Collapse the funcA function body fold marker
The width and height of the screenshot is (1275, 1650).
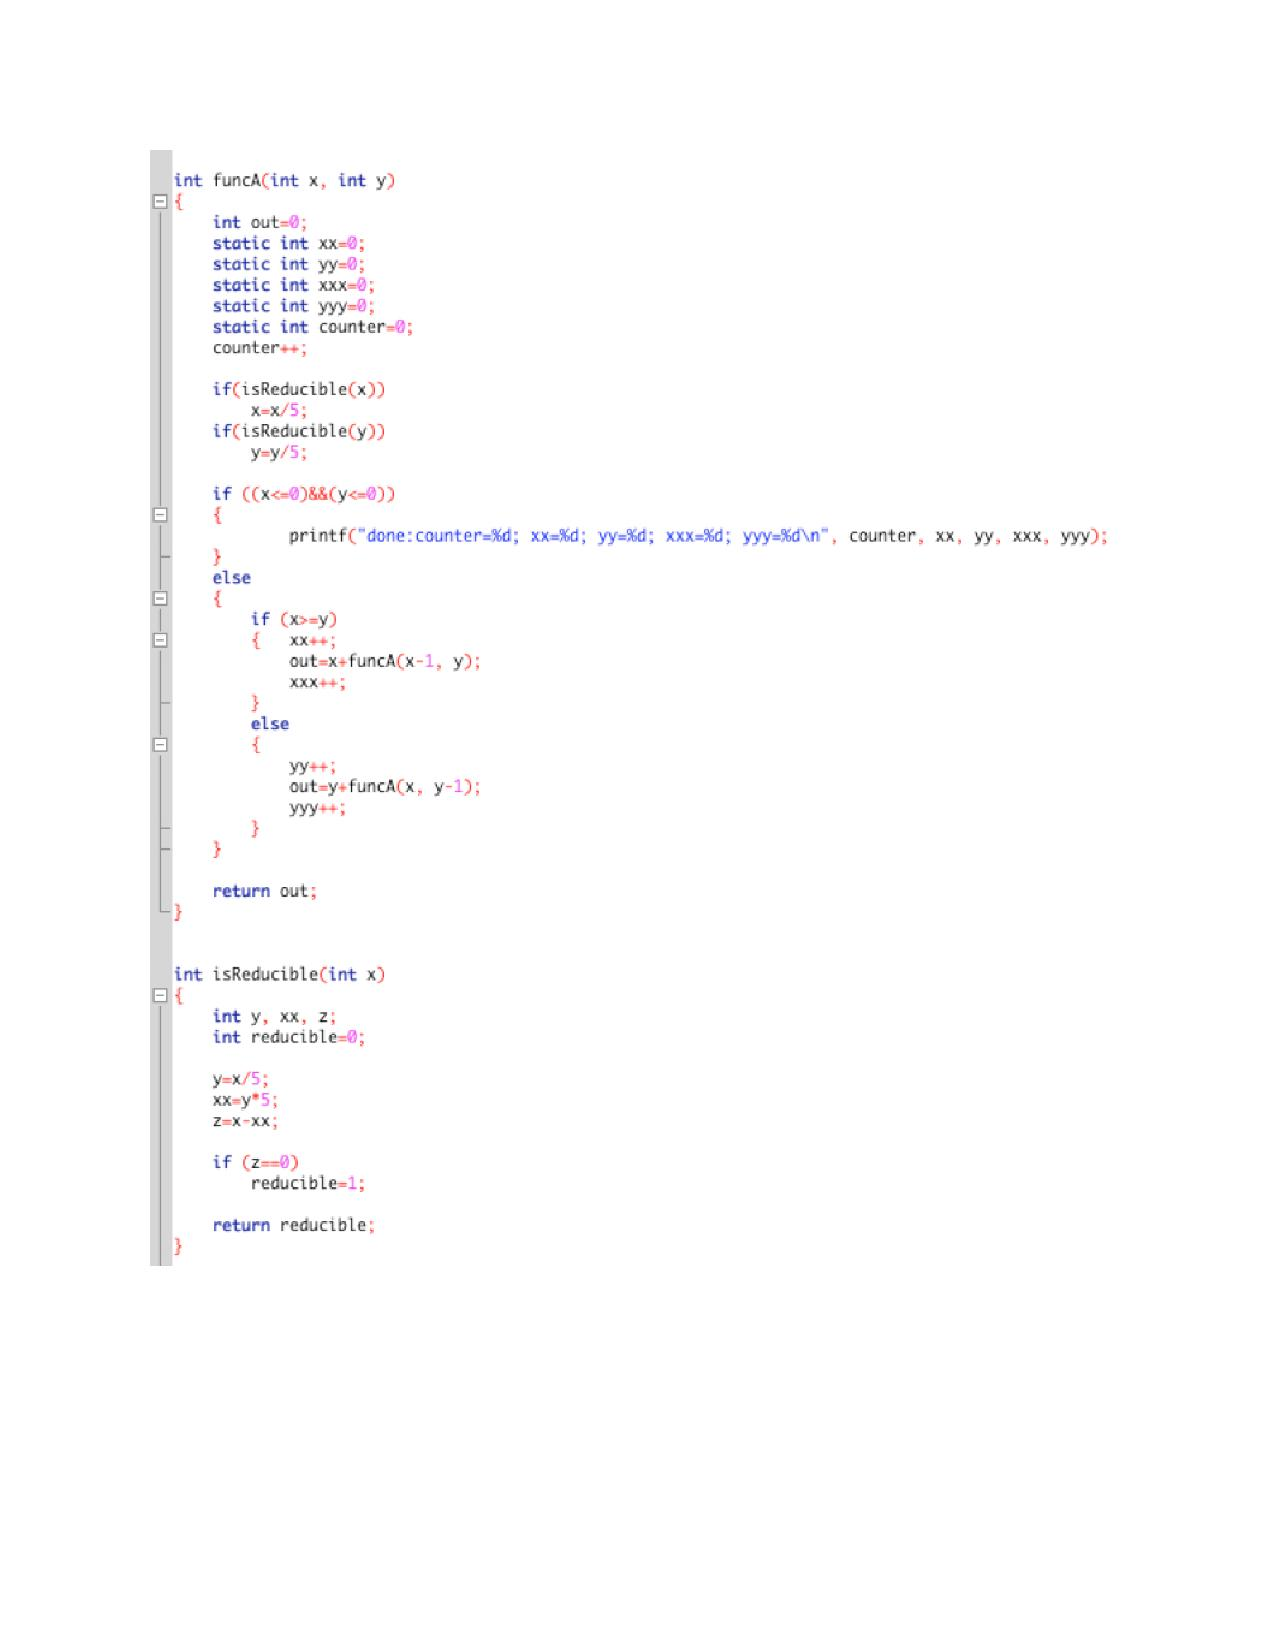[x=159, y=201]
